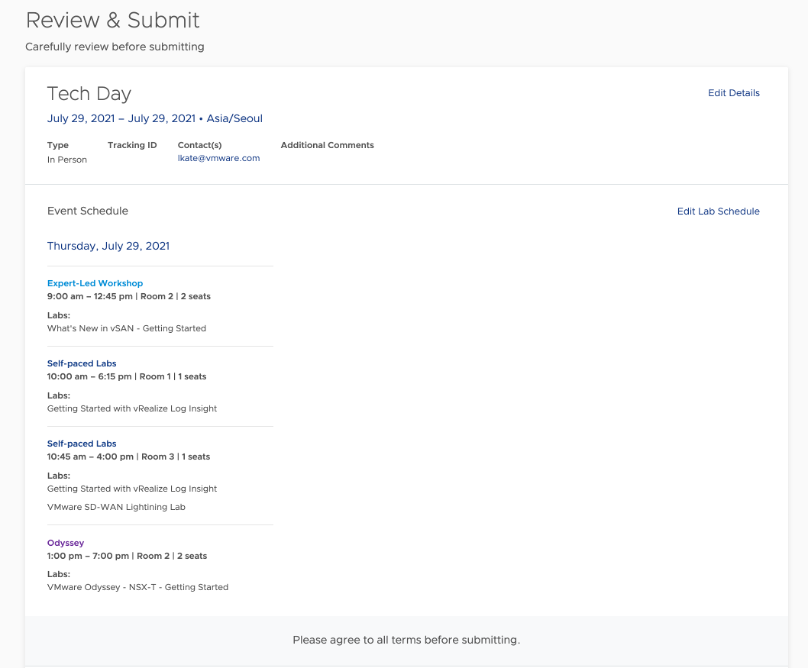
Task: Click the Thursday, July 29, 2021 date heading
Action: (108, 246)
